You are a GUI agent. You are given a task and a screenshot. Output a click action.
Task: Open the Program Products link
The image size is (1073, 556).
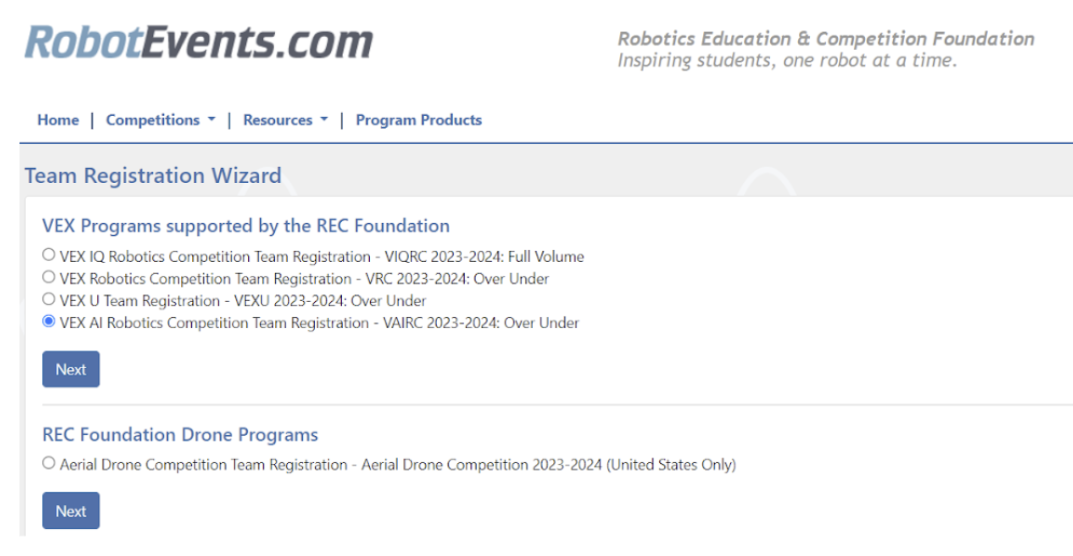(x=418, y=120)
